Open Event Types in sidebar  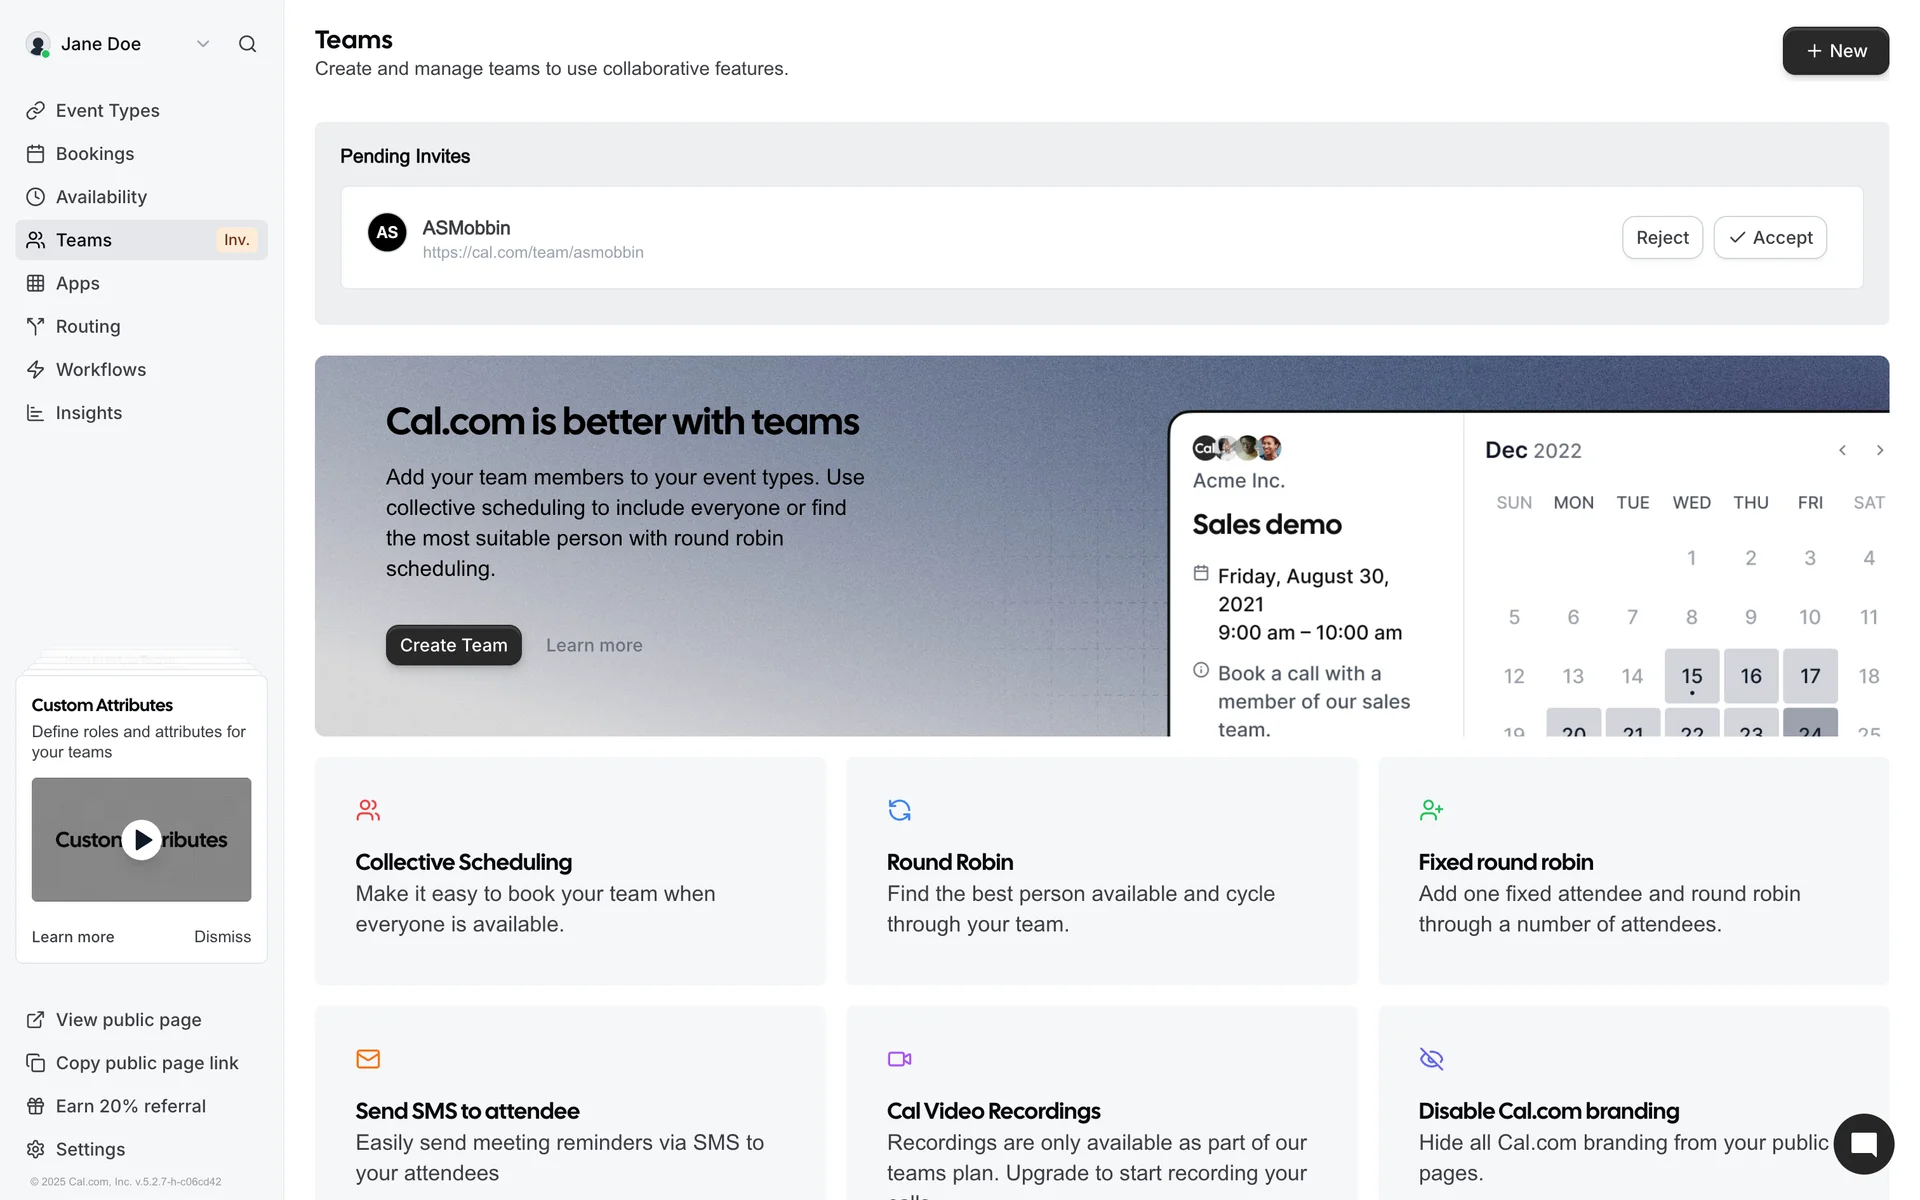[107, 111]
